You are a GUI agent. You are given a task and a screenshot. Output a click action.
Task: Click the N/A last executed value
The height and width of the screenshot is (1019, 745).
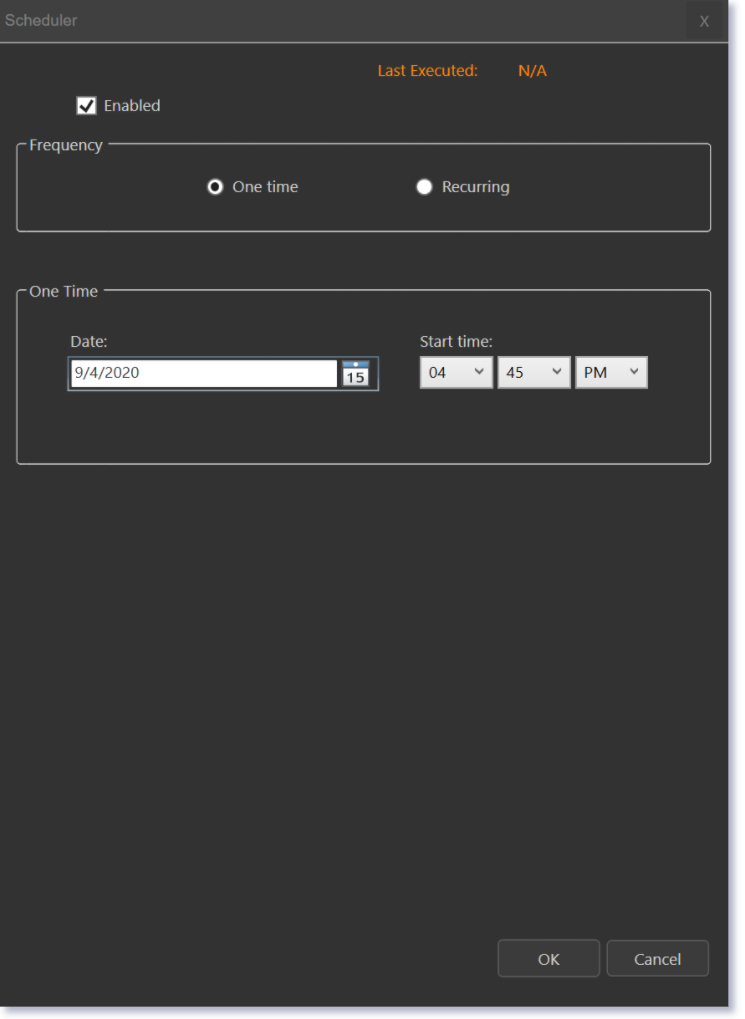tap(532, 71)
